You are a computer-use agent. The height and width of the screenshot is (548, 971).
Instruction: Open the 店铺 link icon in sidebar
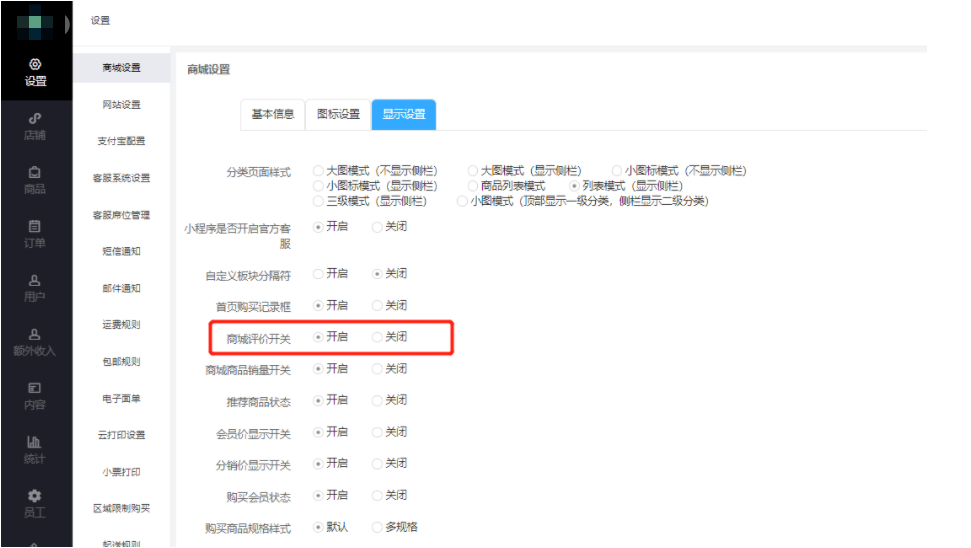tap(35, 118)
